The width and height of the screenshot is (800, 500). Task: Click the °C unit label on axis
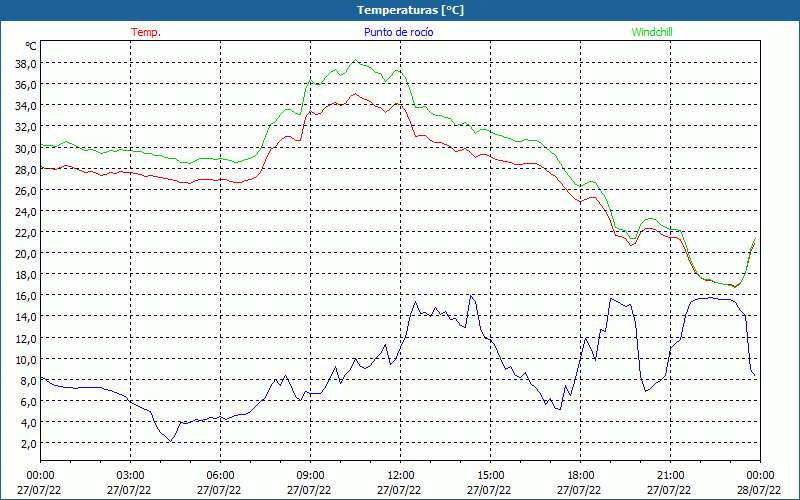point(31,46)
